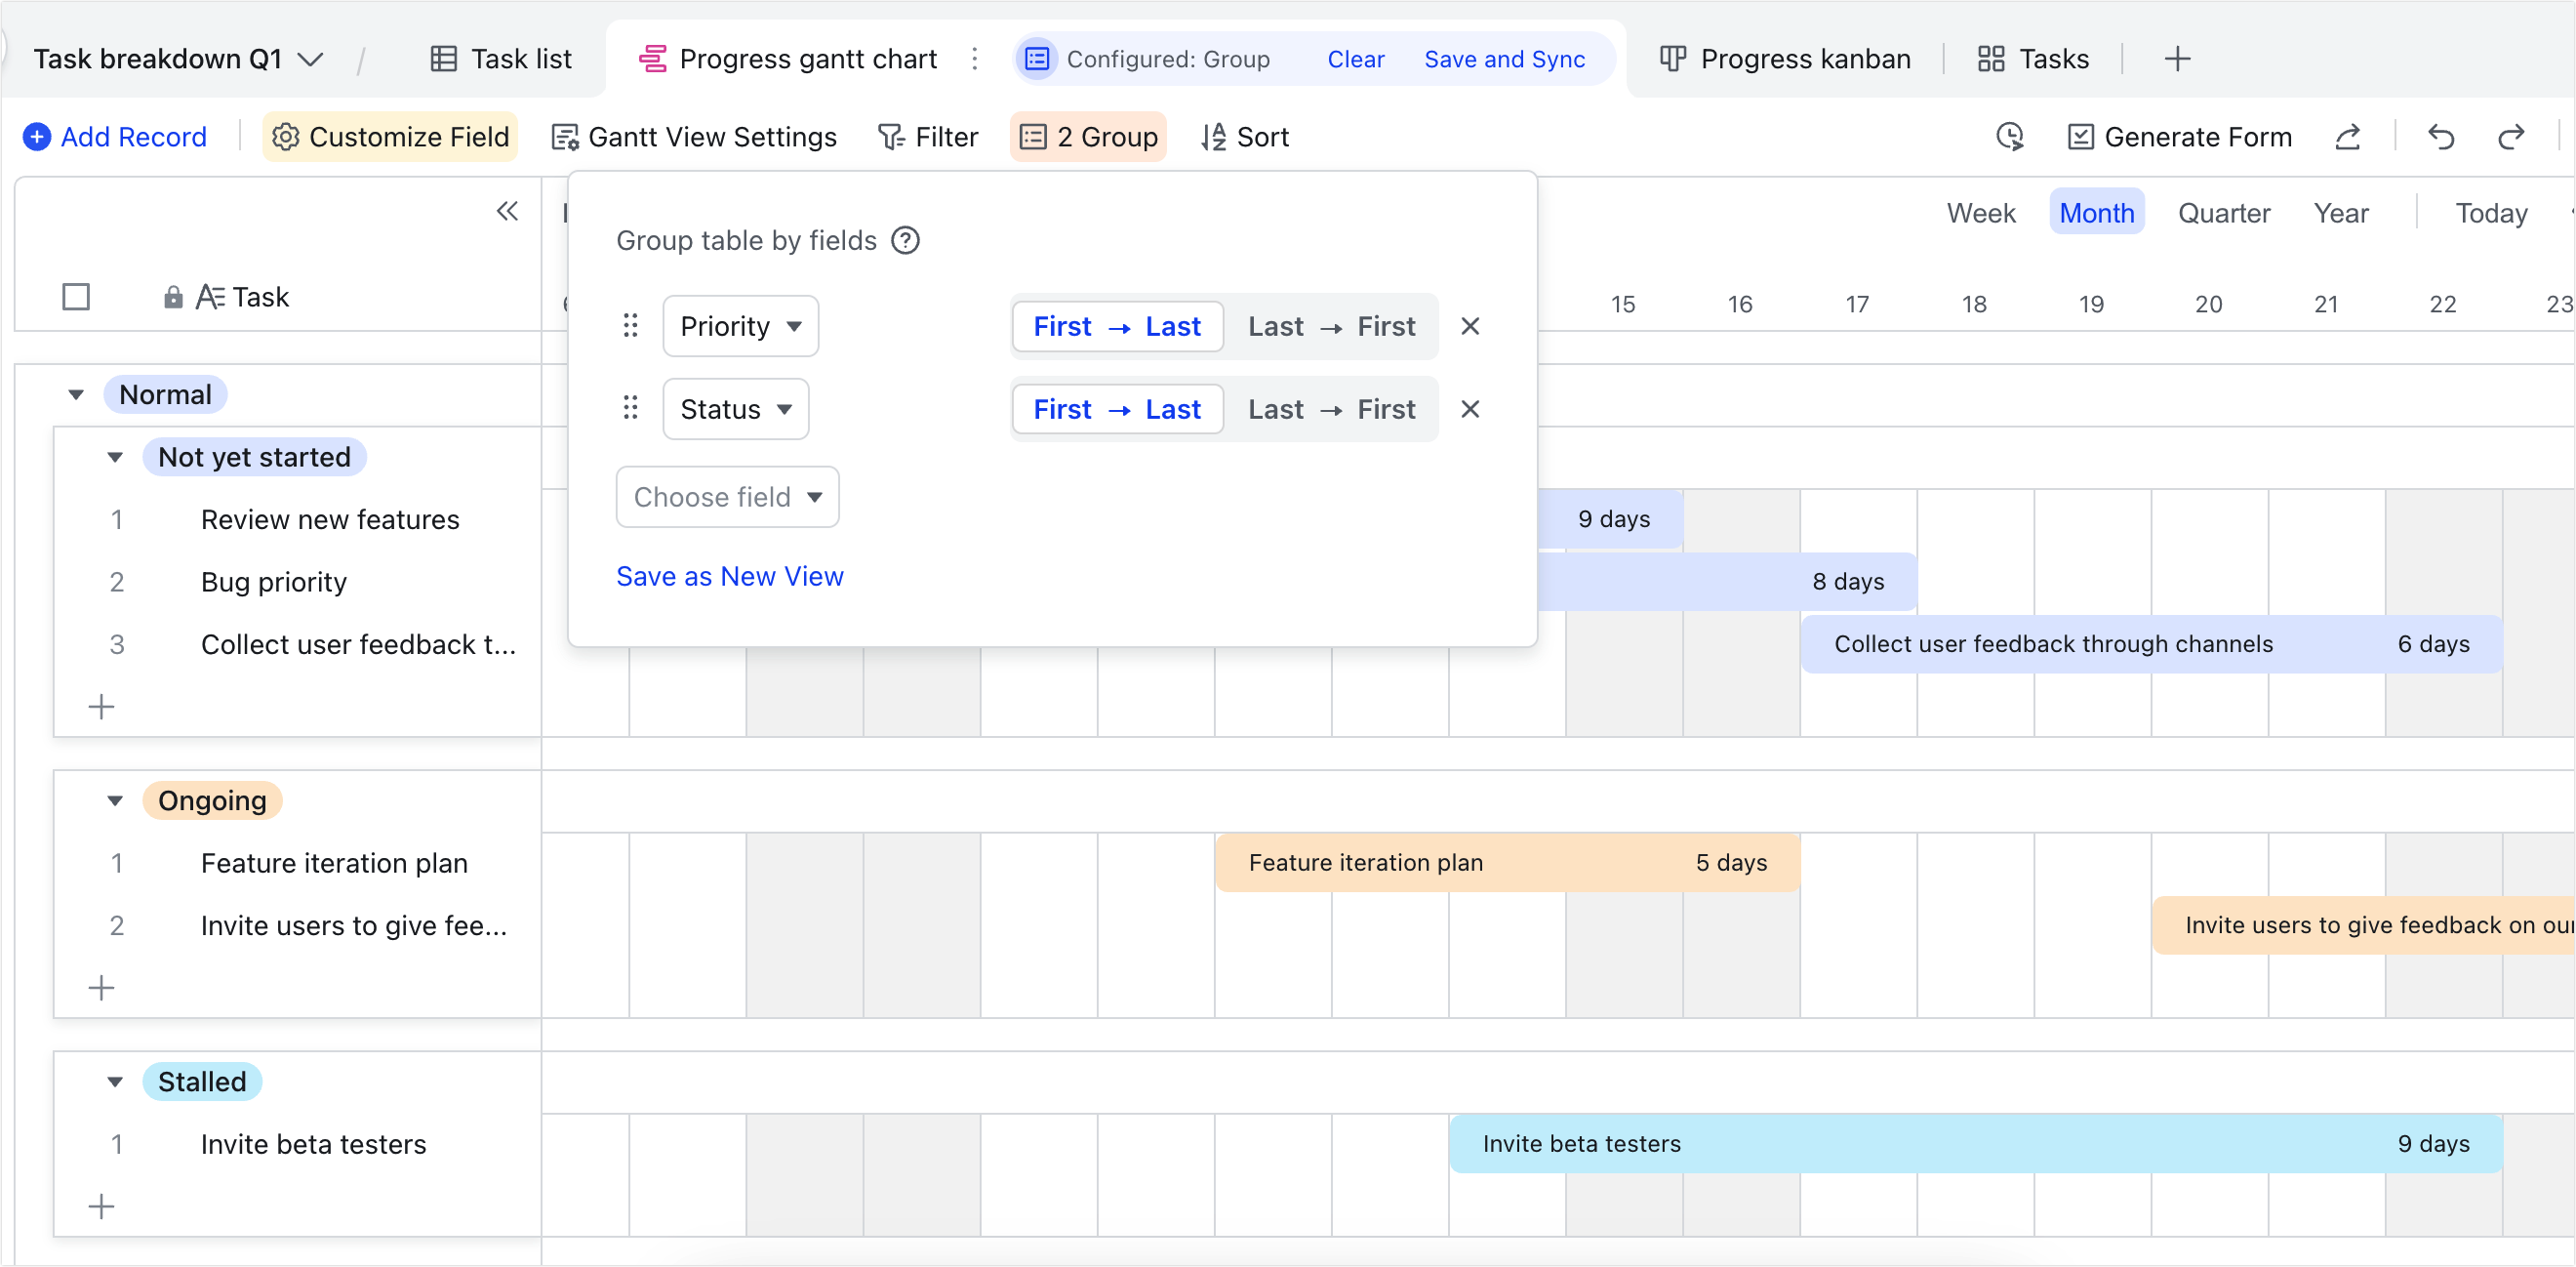The width and height of the screenshot is (2576, 1267).
Task: Click help icon beside Group table by fields
Action: 905,241
